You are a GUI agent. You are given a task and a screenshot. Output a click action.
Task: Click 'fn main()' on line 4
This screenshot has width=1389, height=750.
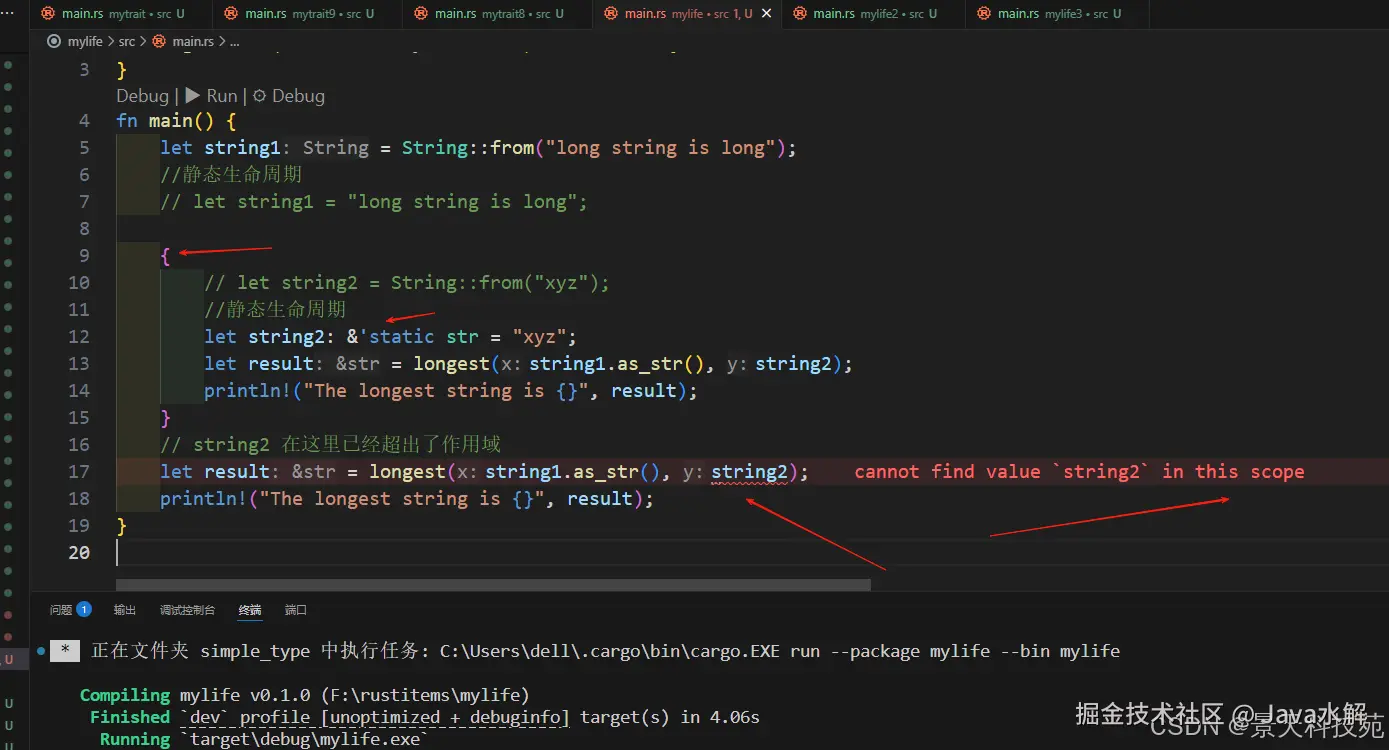[165, 121]
